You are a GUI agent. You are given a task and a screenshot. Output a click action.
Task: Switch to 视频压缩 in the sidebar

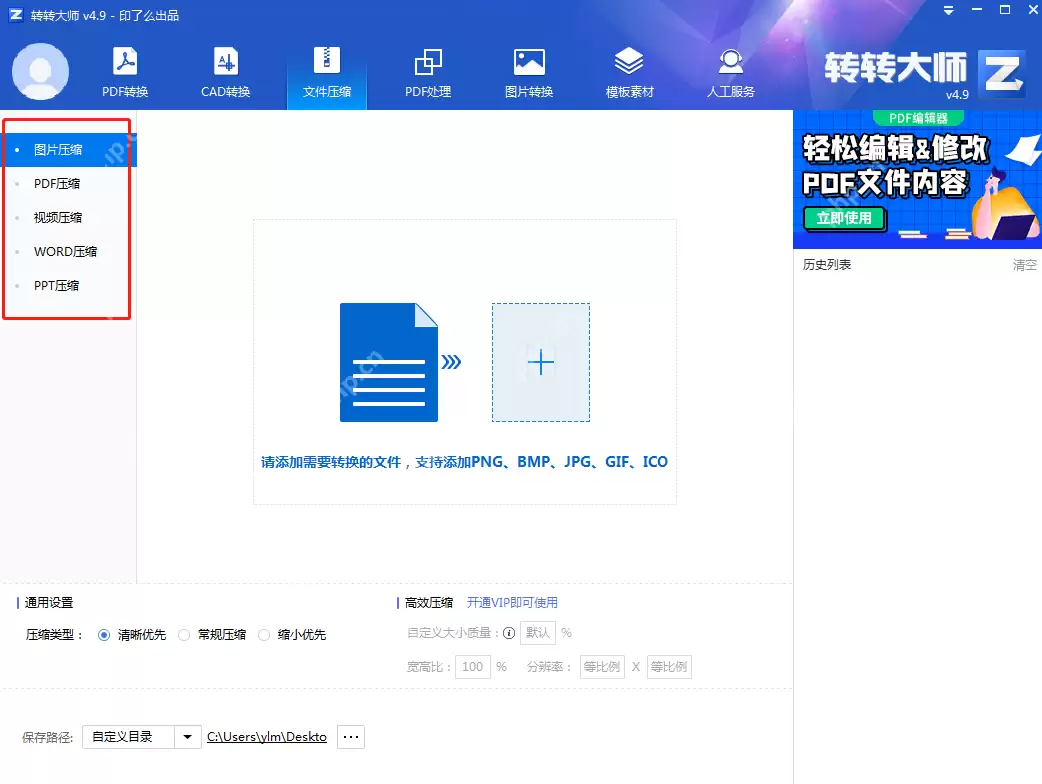(x=57, y=217)
